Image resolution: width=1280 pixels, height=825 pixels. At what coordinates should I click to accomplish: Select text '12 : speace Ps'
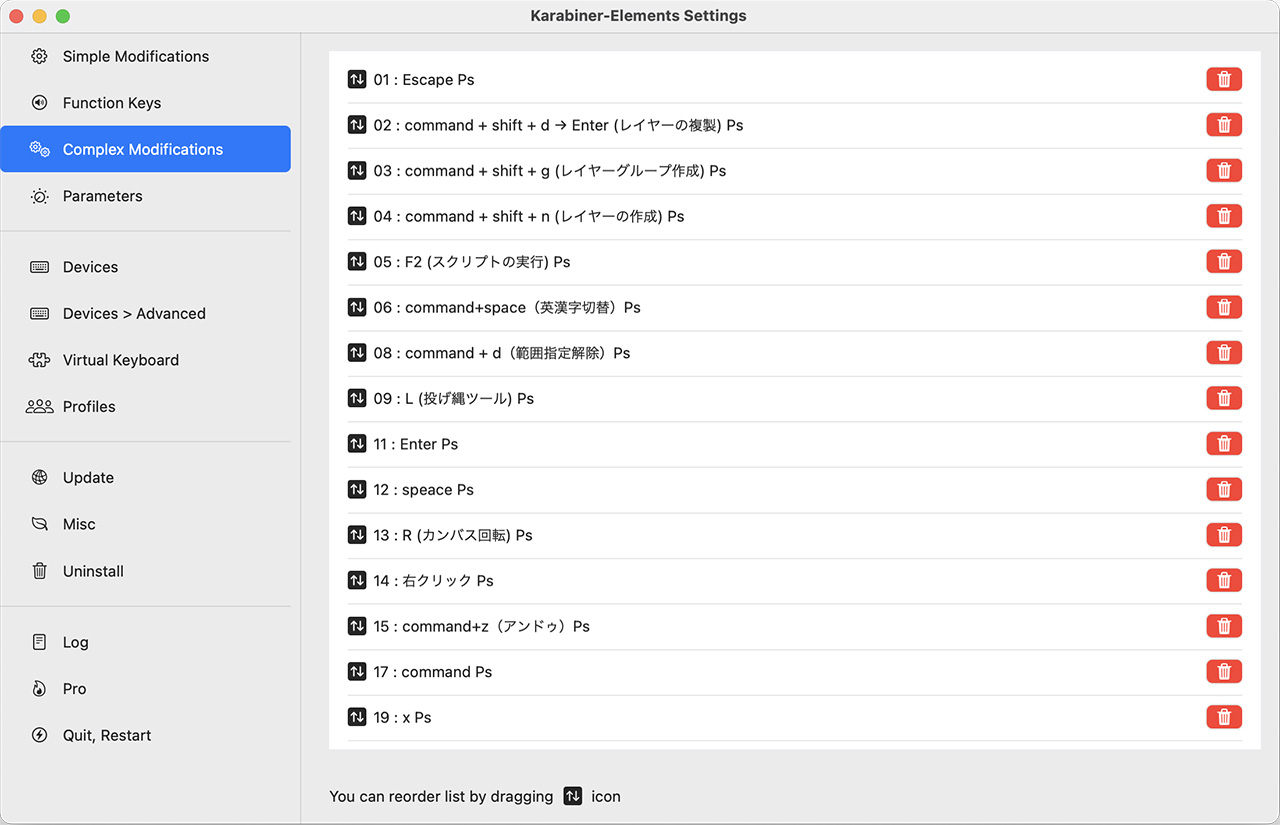424,490
